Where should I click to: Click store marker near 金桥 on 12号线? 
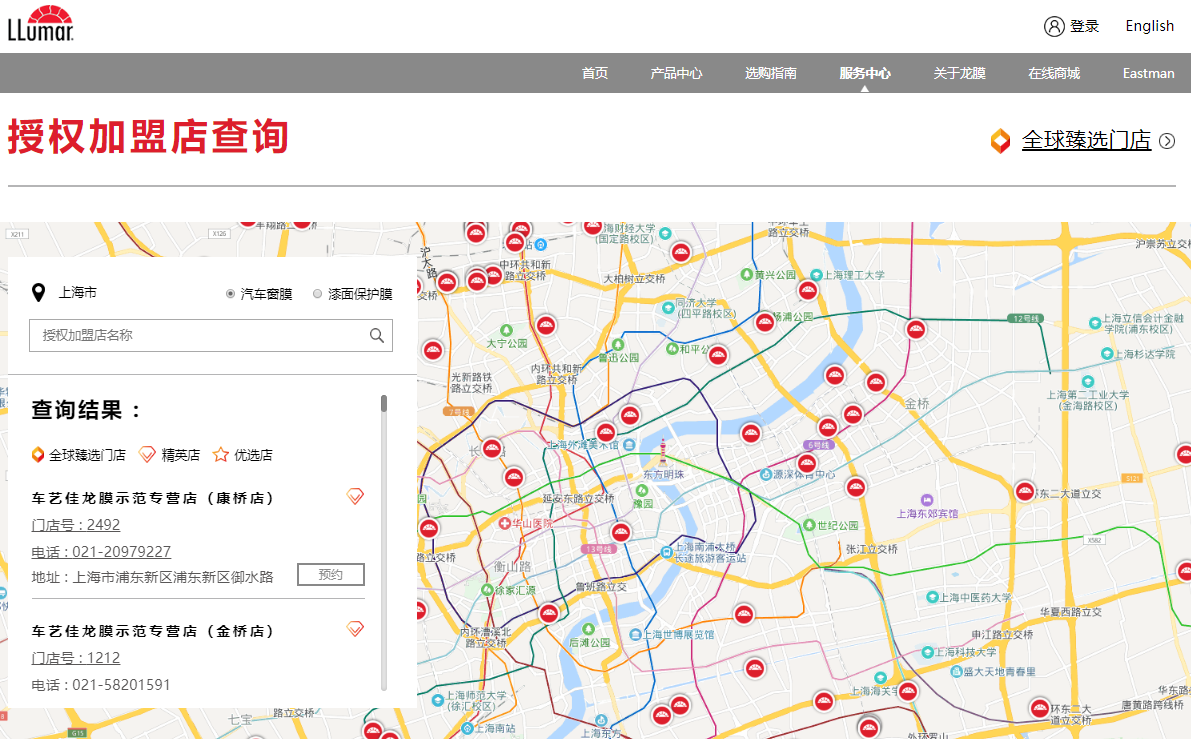[916, 330]
